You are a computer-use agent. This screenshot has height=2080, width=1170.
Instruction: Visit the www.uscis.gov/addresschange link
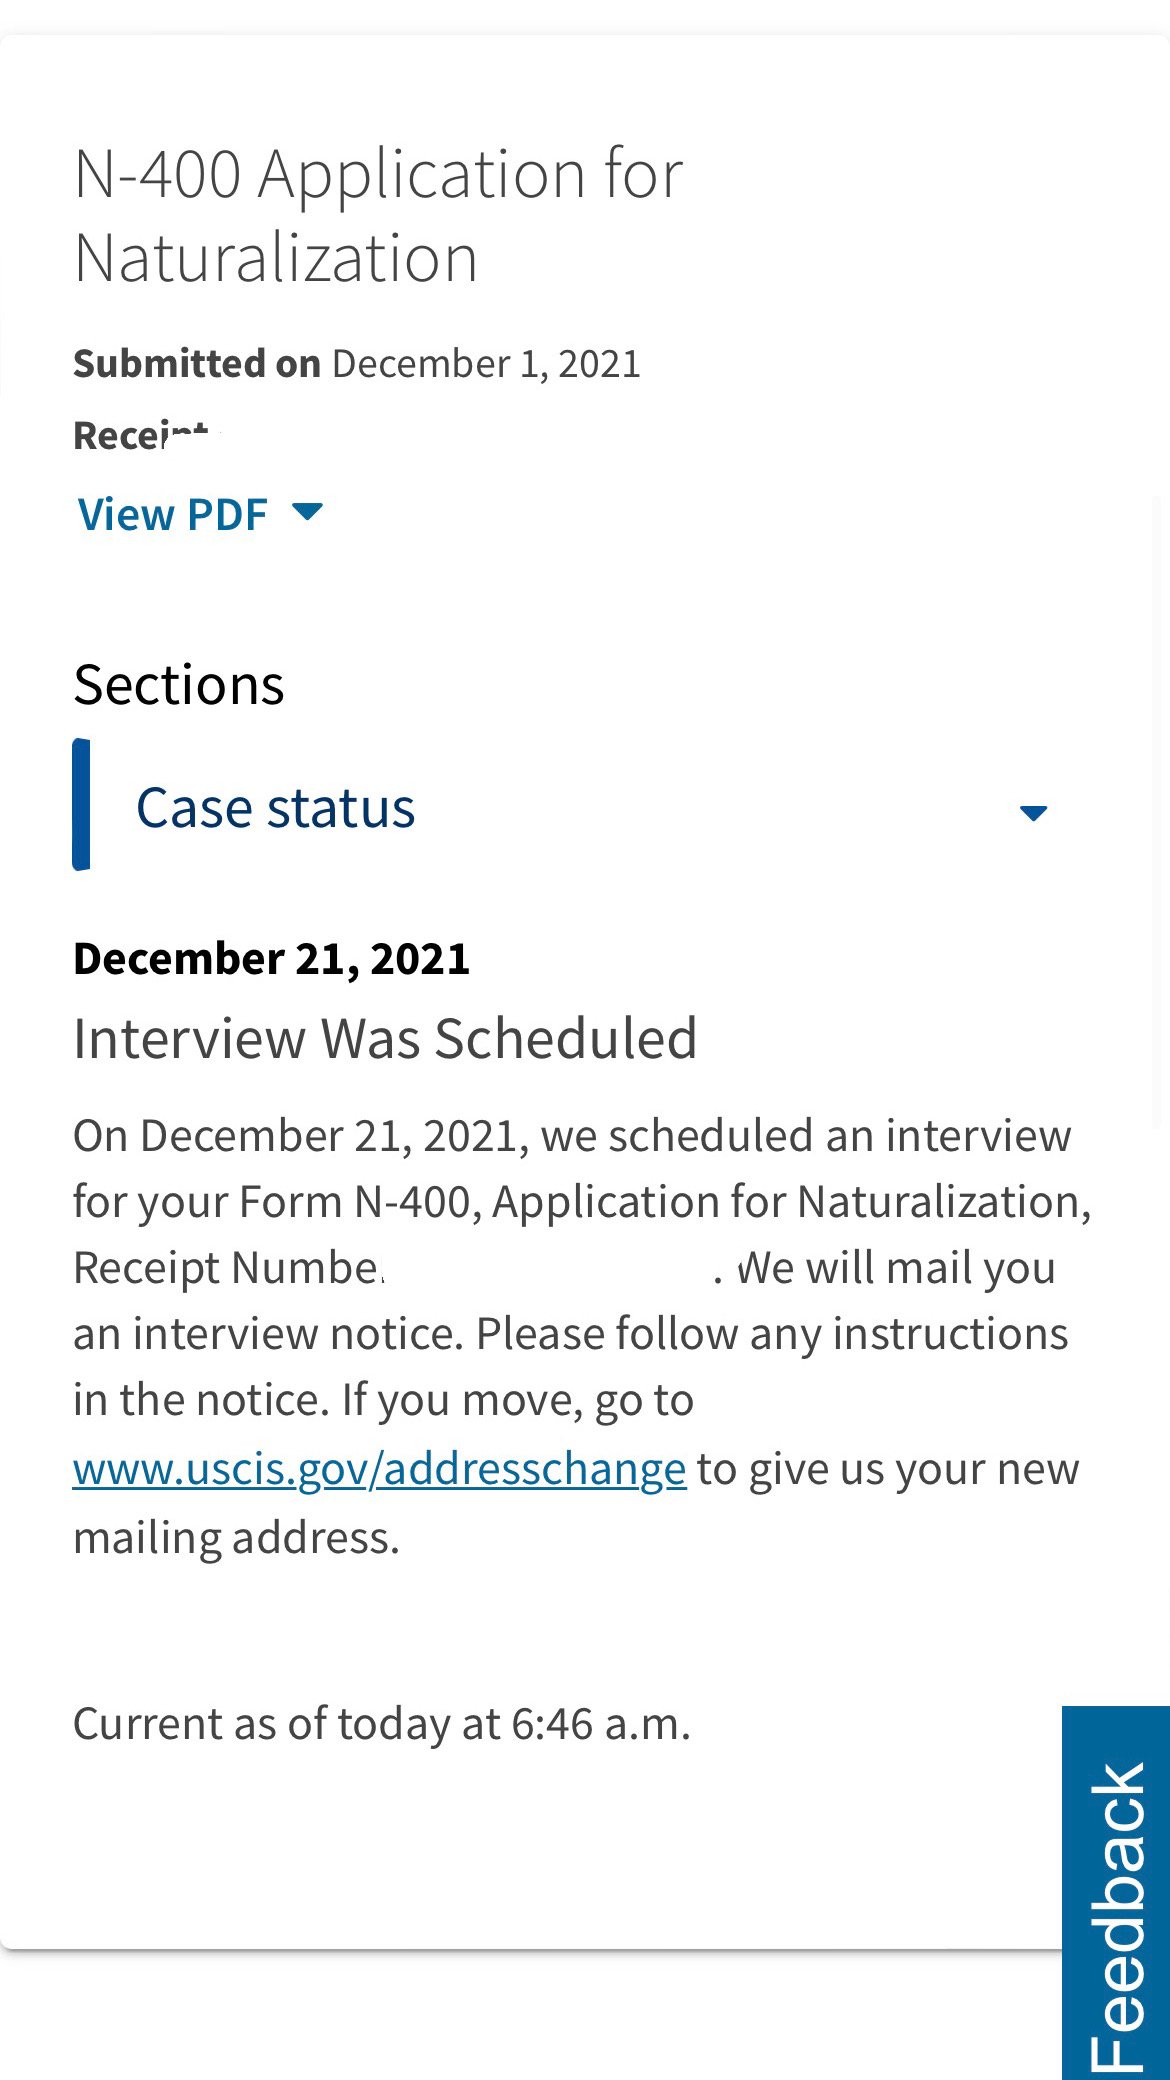tap(380, 1469)
